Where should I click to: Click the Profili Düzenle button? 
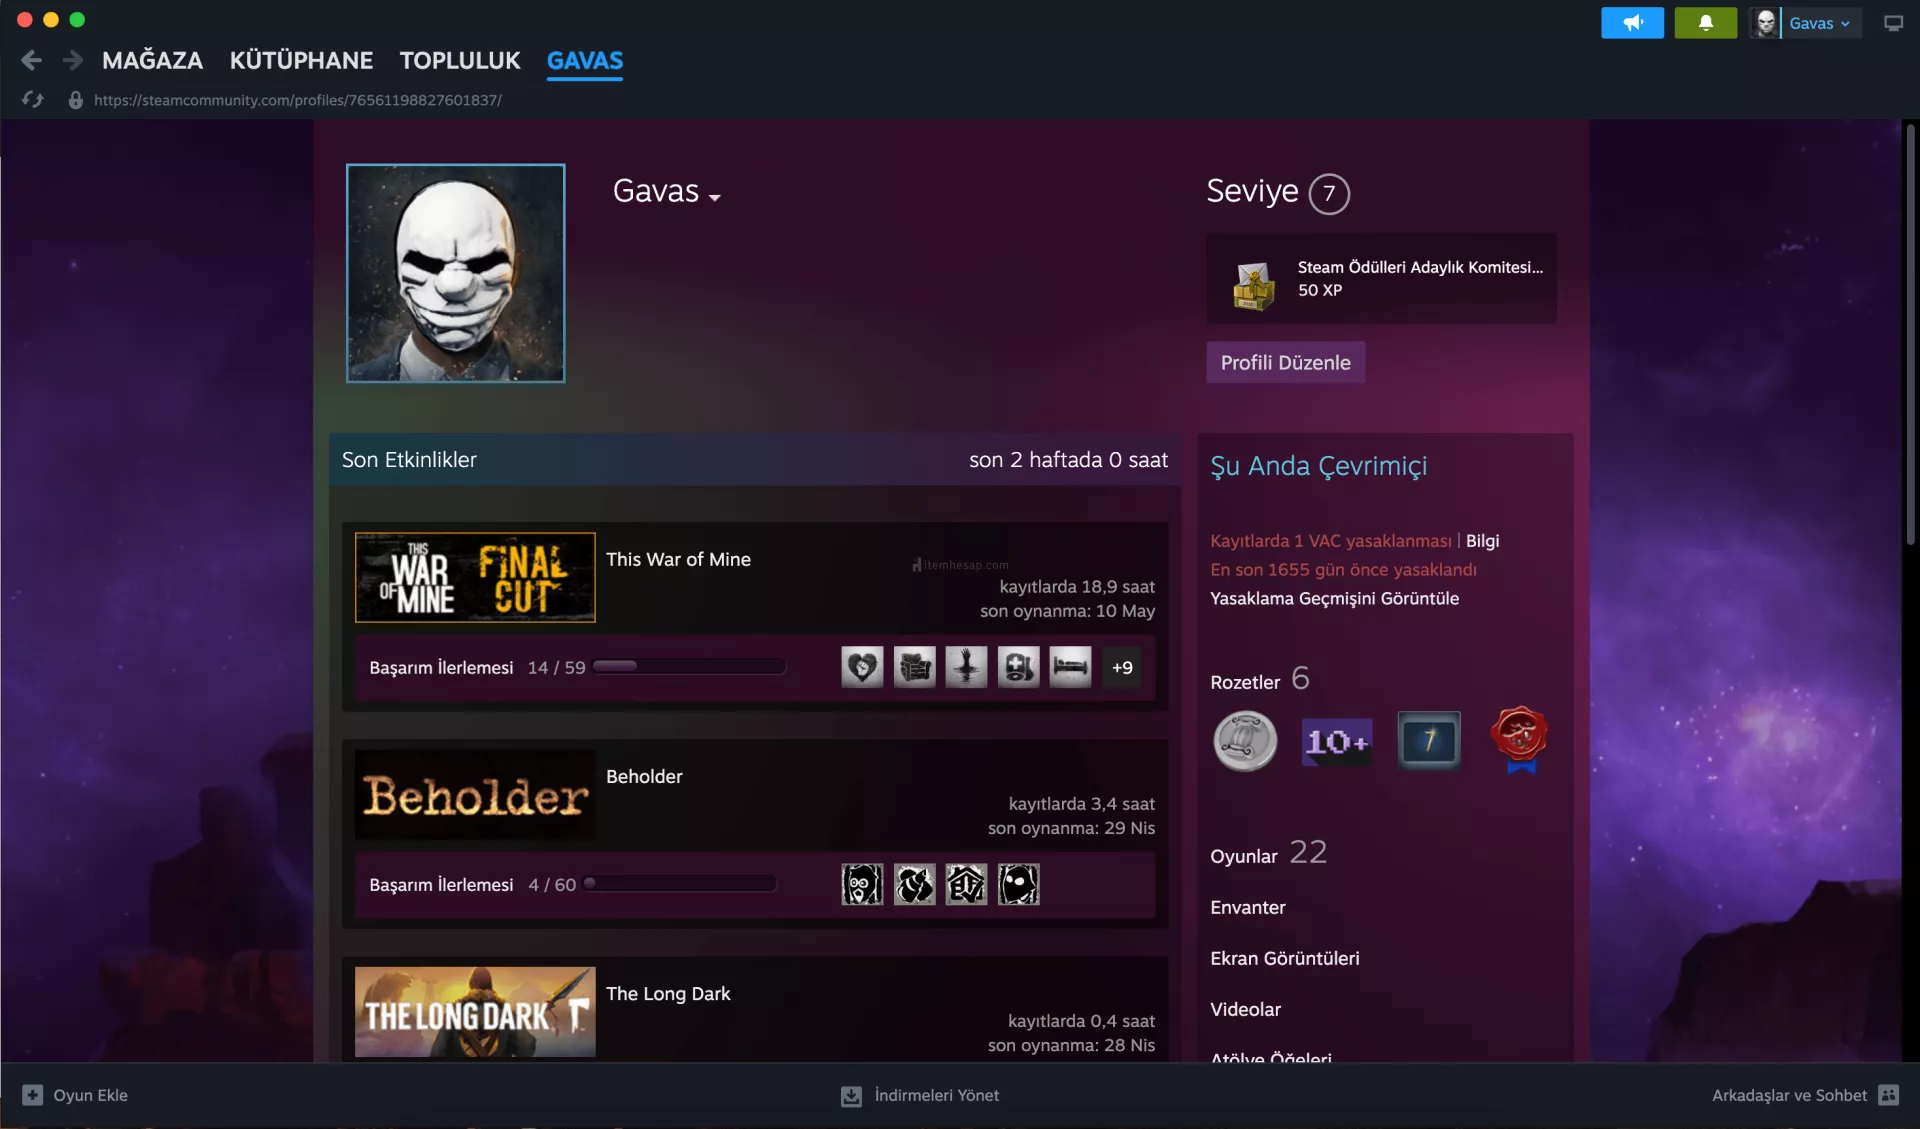tap(1285, 362)
